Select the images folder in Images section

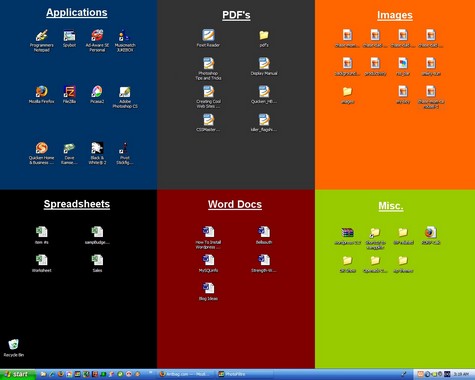(x=347, y=95)
